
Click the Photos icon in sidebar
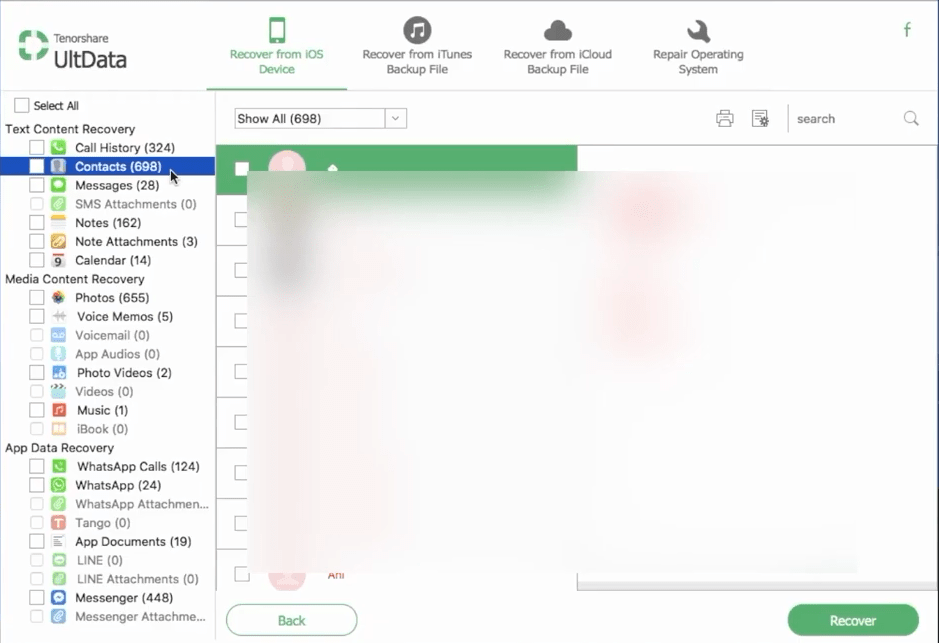pos(59,298)
